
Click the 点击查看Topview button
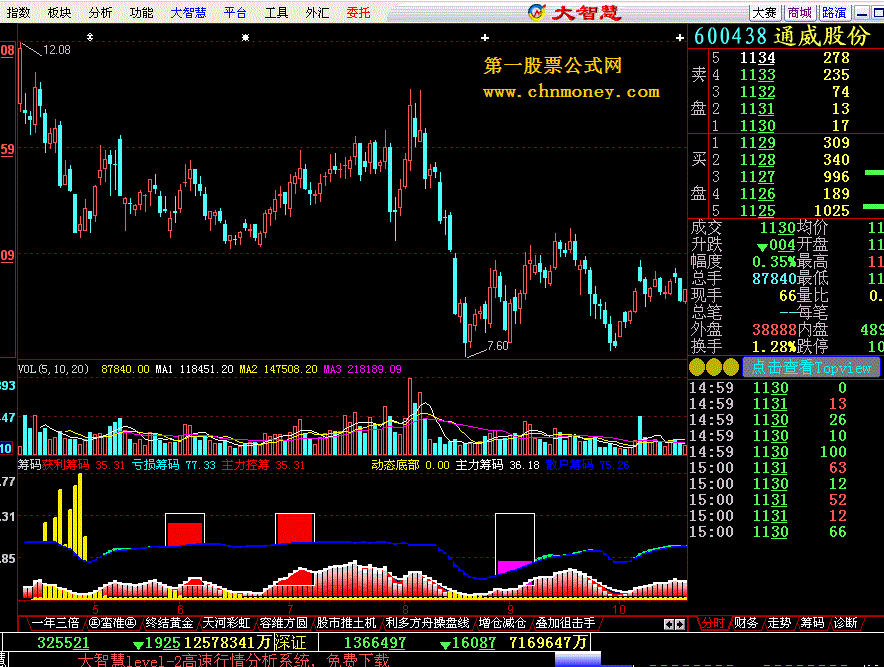(x=811, y=368)
